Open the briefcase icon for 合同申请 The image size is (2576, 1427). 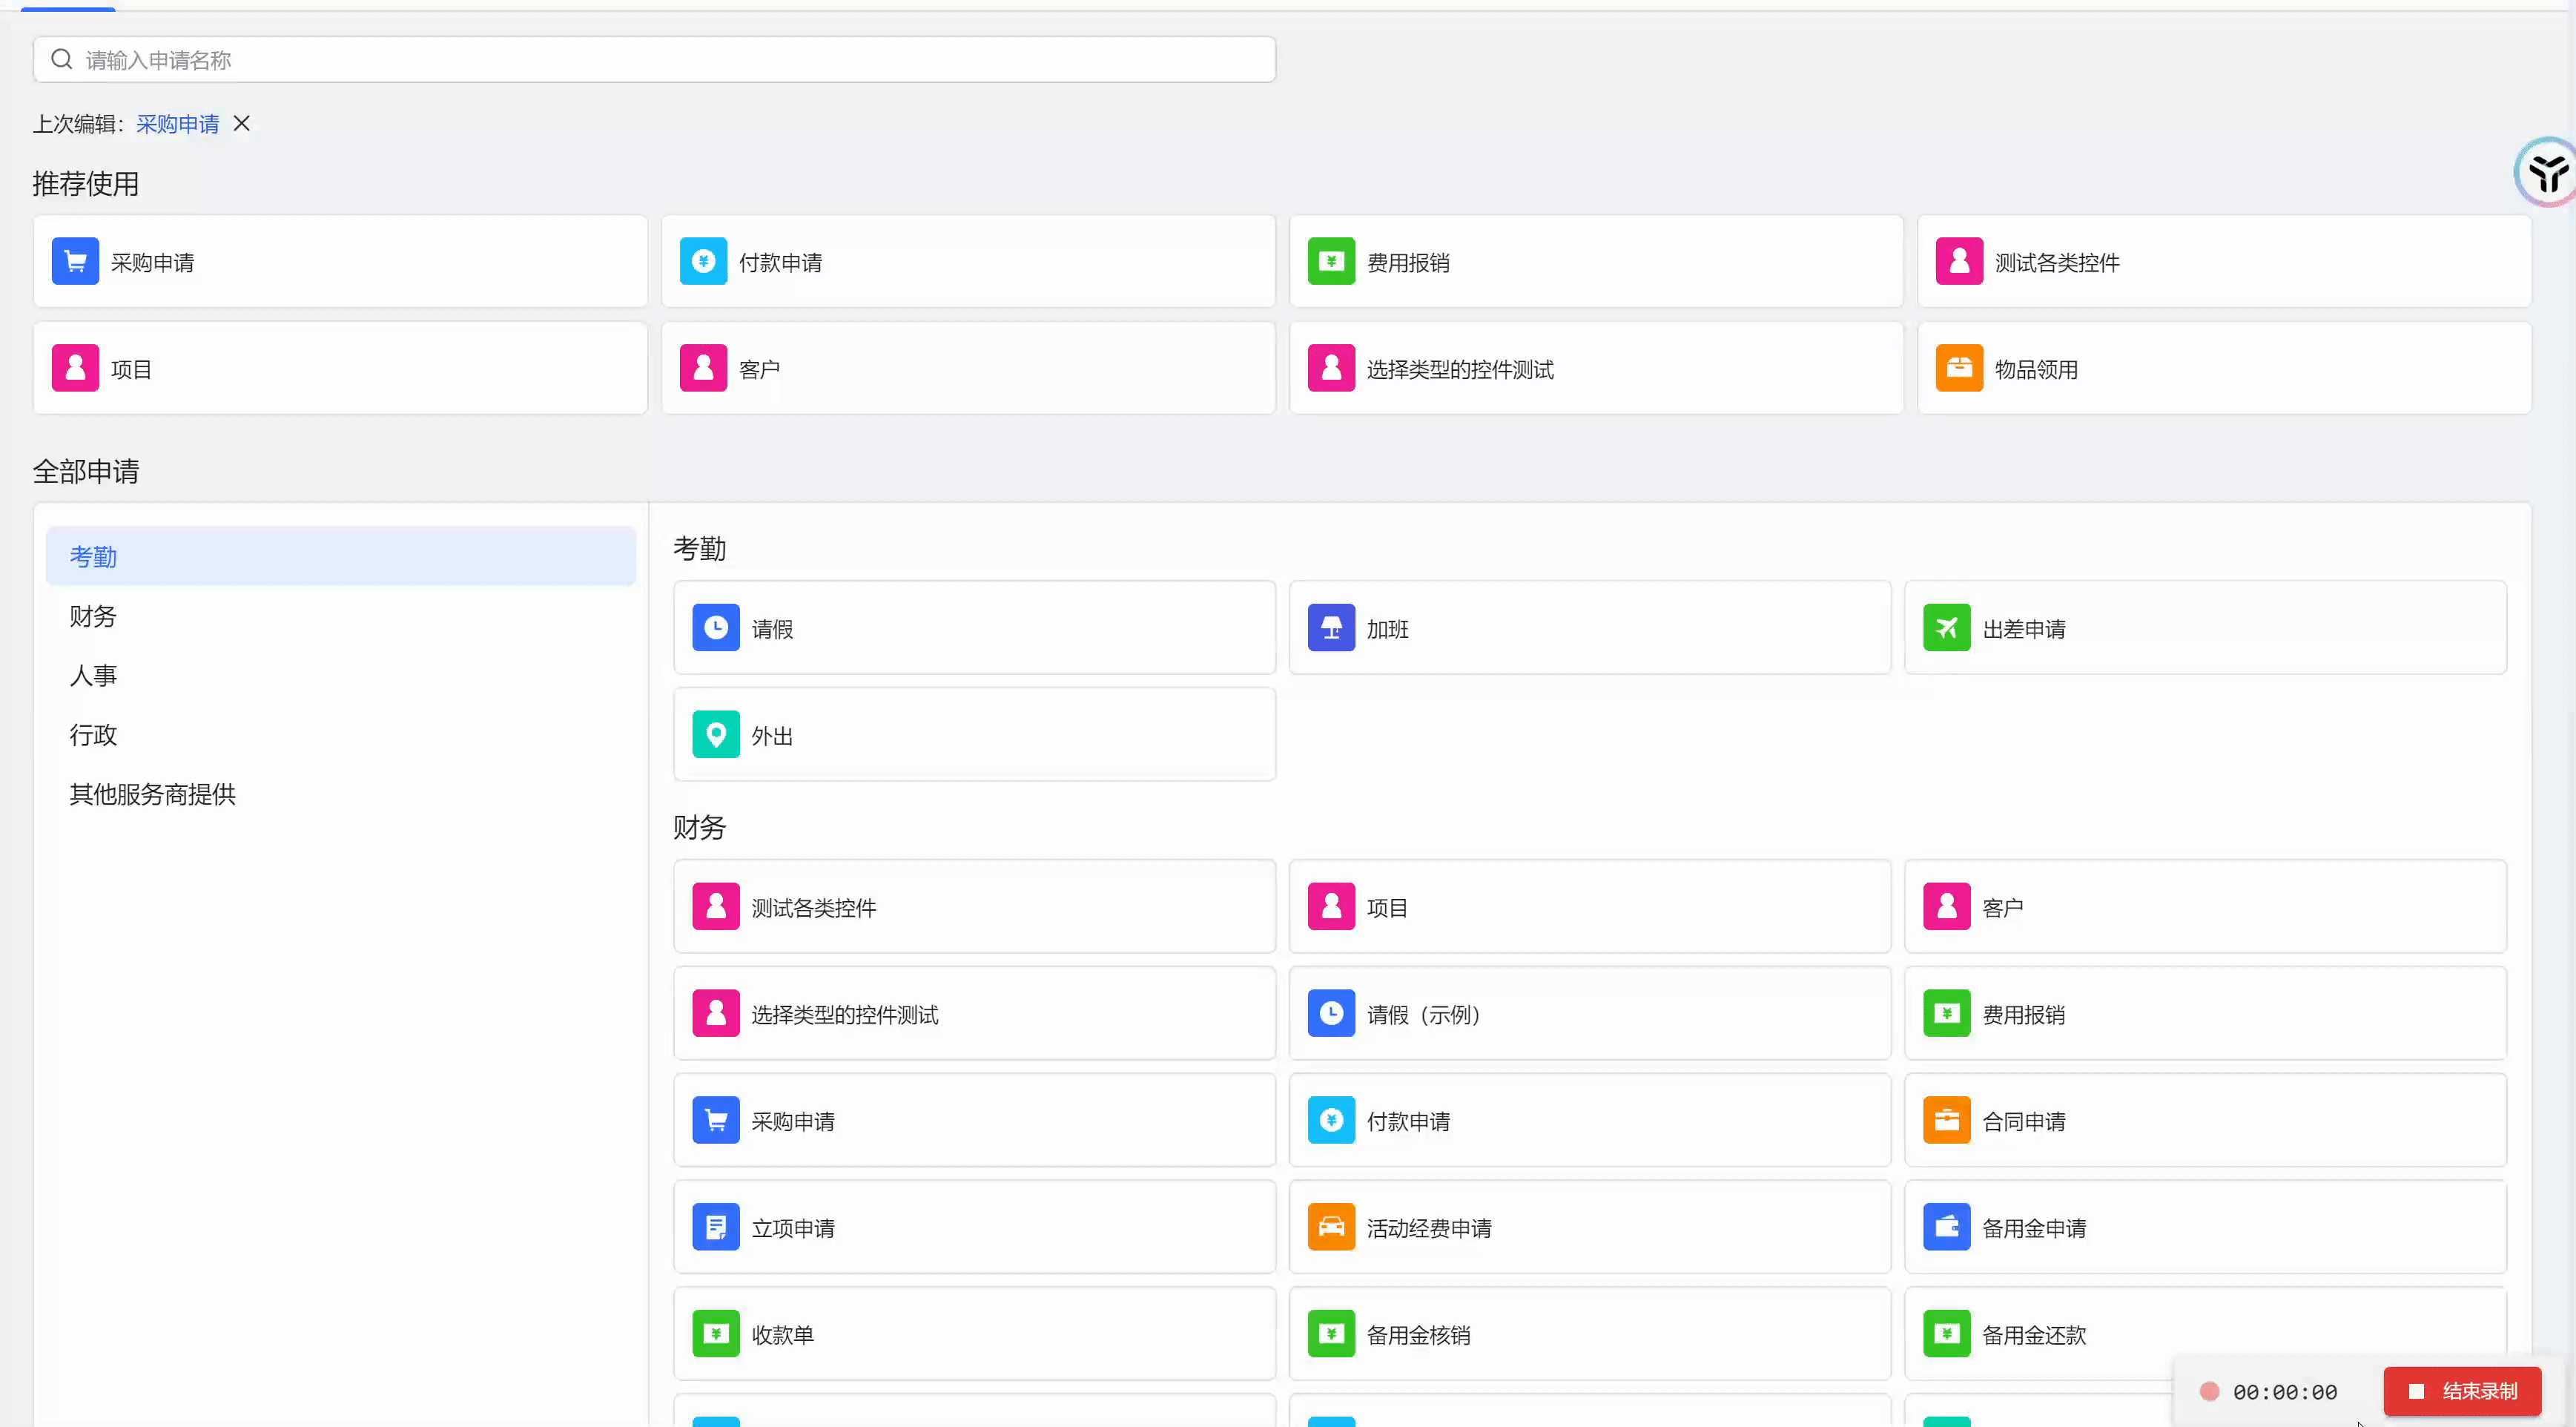click(1946, 1120)
